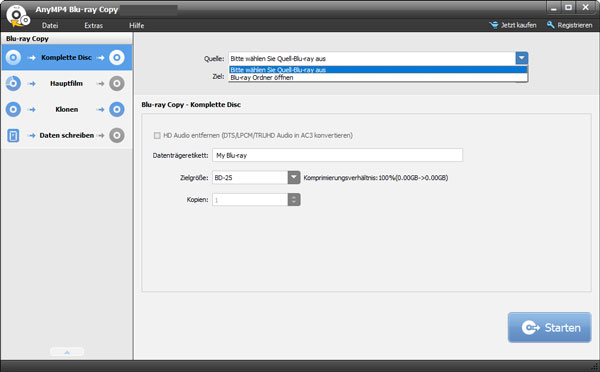Click the Quelle combo box text field
This screenshot has height=372, width=600.
tap(372, 58)
